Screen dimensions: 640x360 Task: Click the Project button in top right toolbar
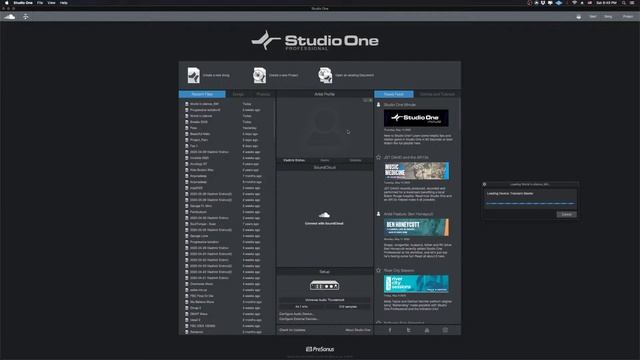[628, 17]
